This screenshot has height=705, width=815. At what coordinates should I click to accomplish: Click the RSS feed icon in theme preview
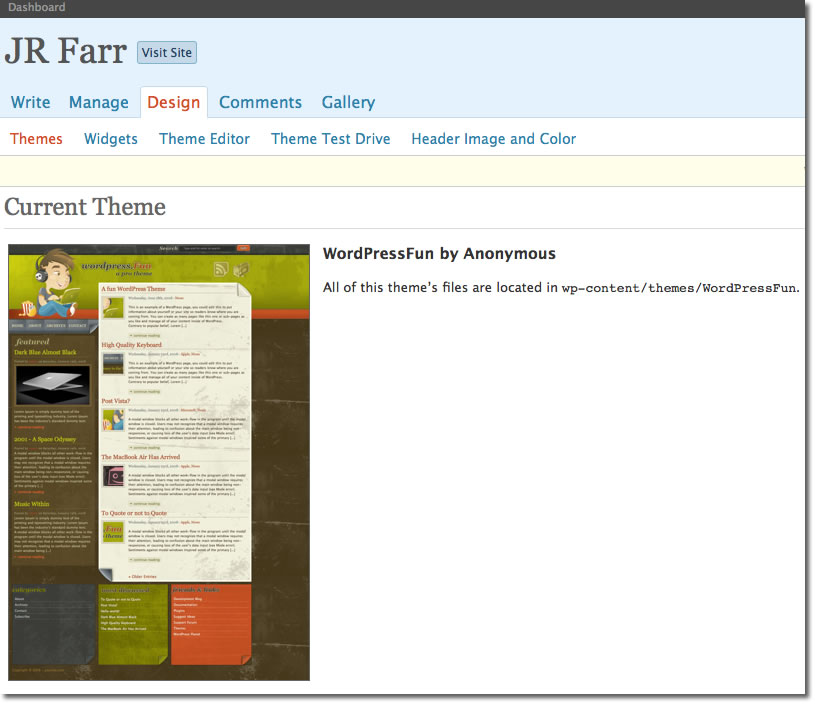point(221,269)
